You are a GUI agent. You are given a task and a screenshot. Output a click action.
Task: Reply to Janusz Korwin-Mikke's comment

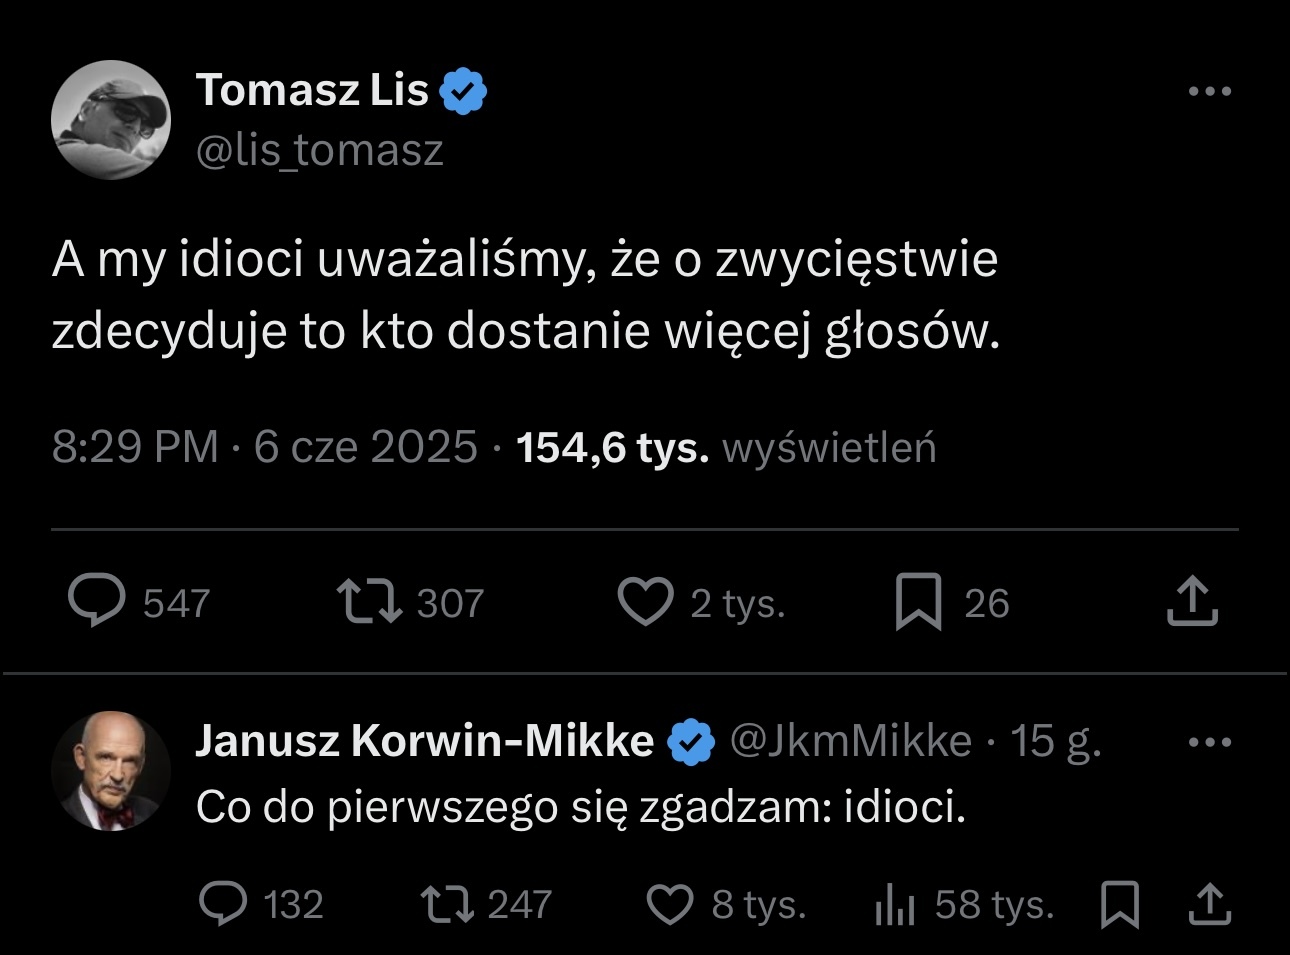tap(223, 904)
